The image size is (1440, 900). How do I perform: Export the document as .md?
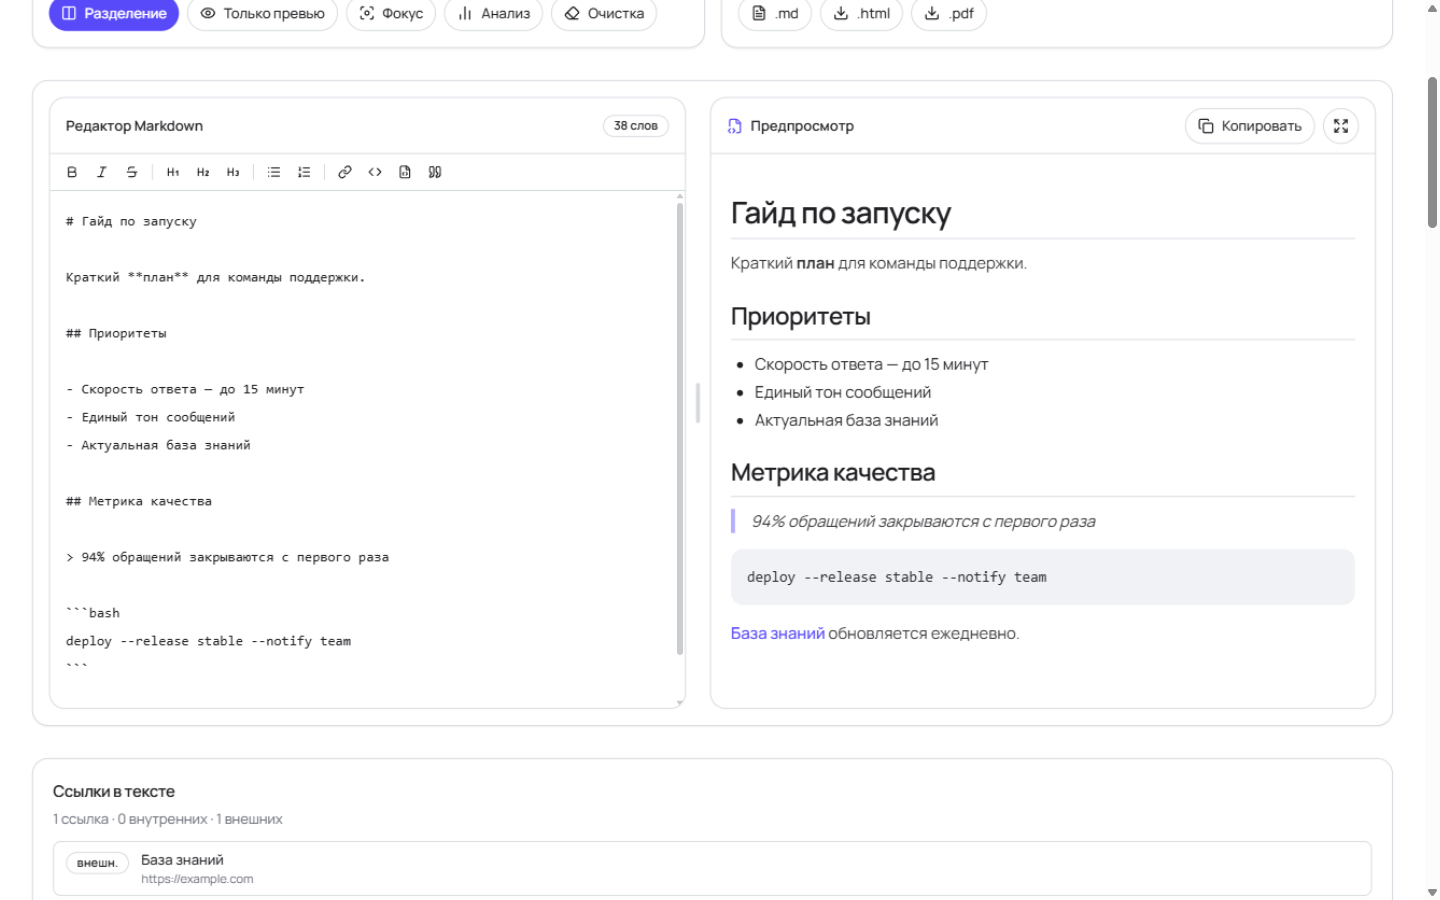pyautogui.click(x=775, y=14)
